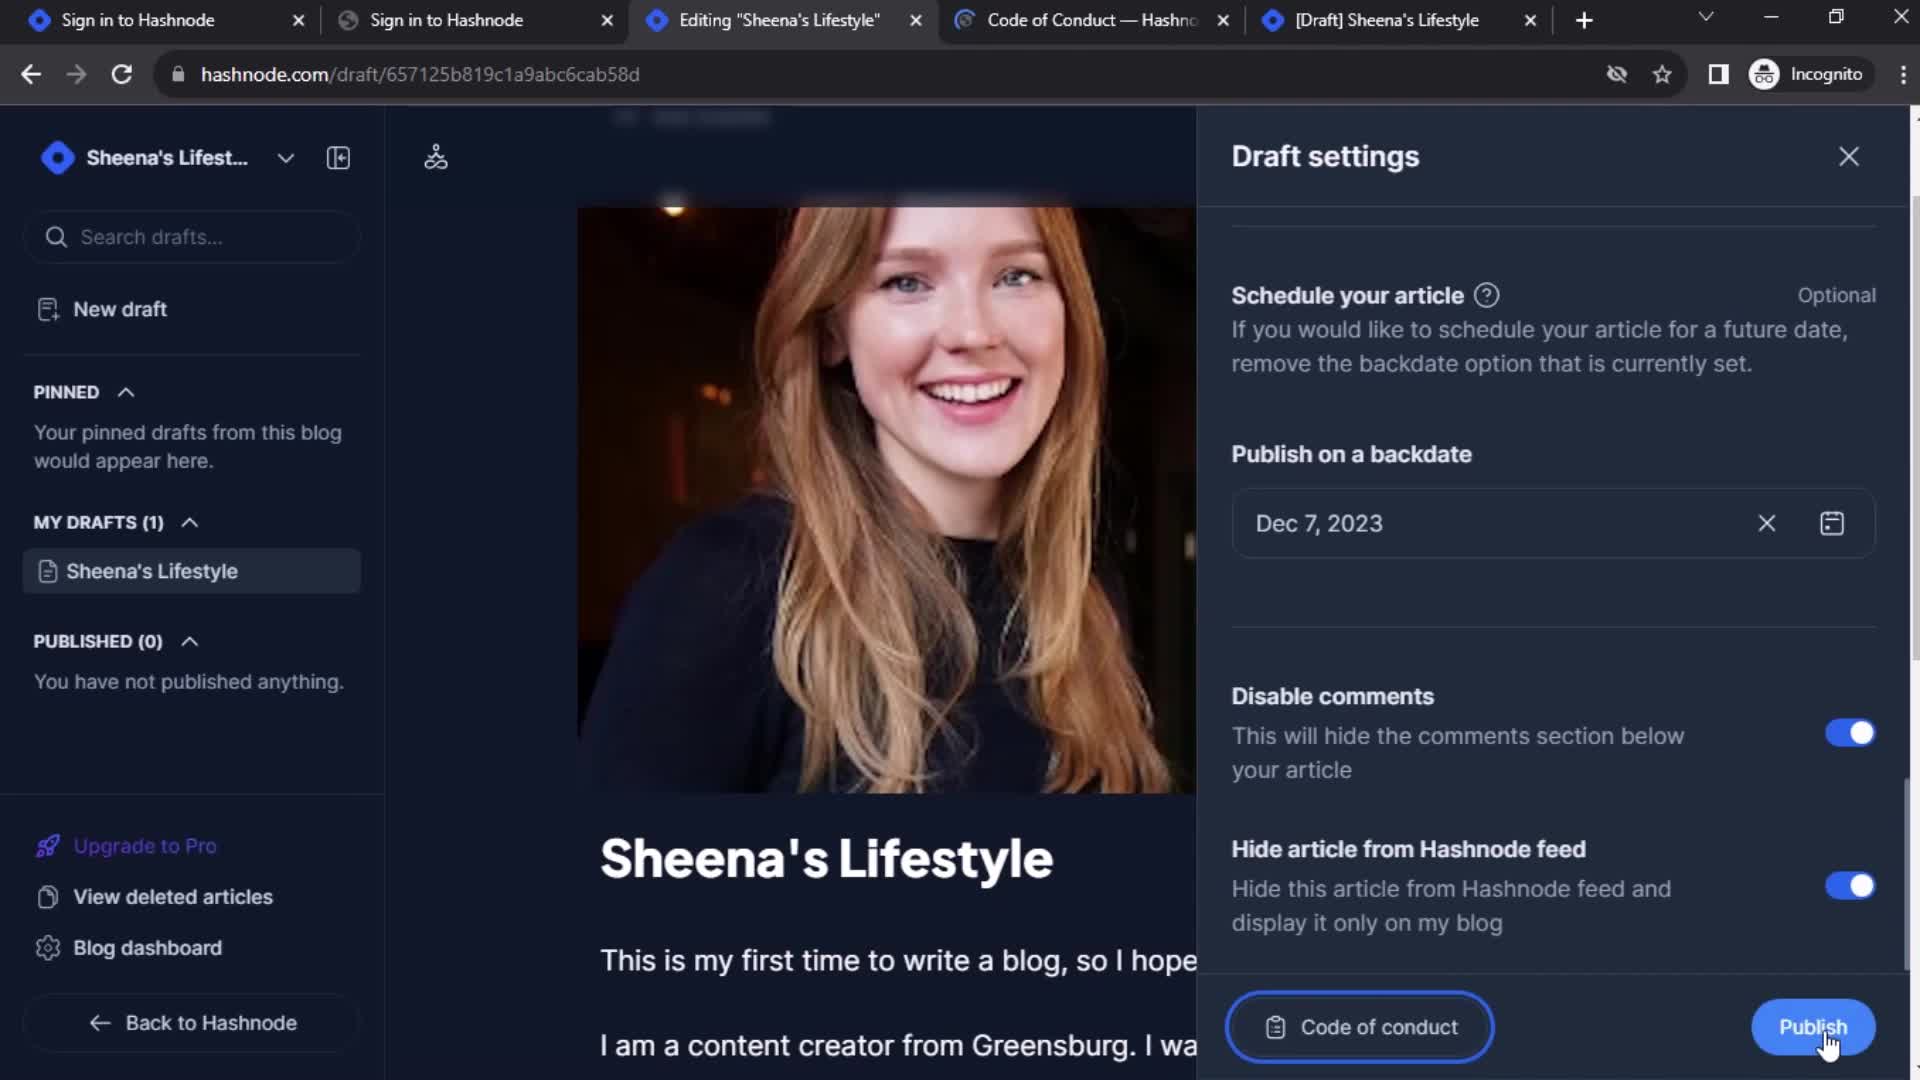The width and height of the screenshot is (1920, 1080).
Task: Open the Code of Conduct page
Action: 1362,1027
